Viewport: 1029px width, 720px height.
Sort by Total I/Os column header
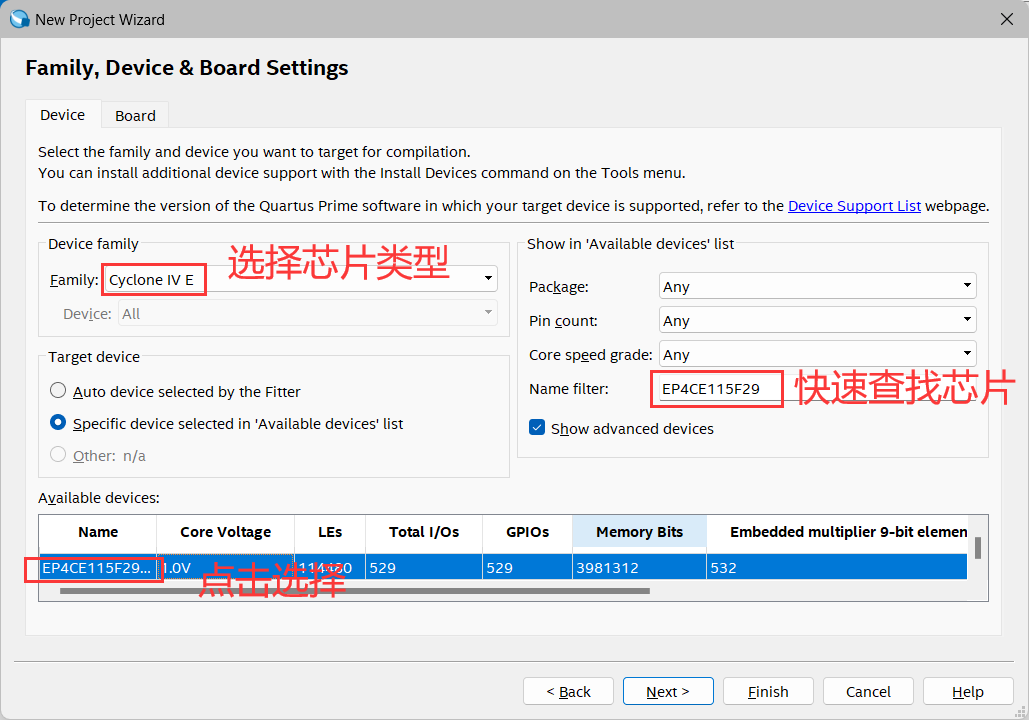coord(423,532)
